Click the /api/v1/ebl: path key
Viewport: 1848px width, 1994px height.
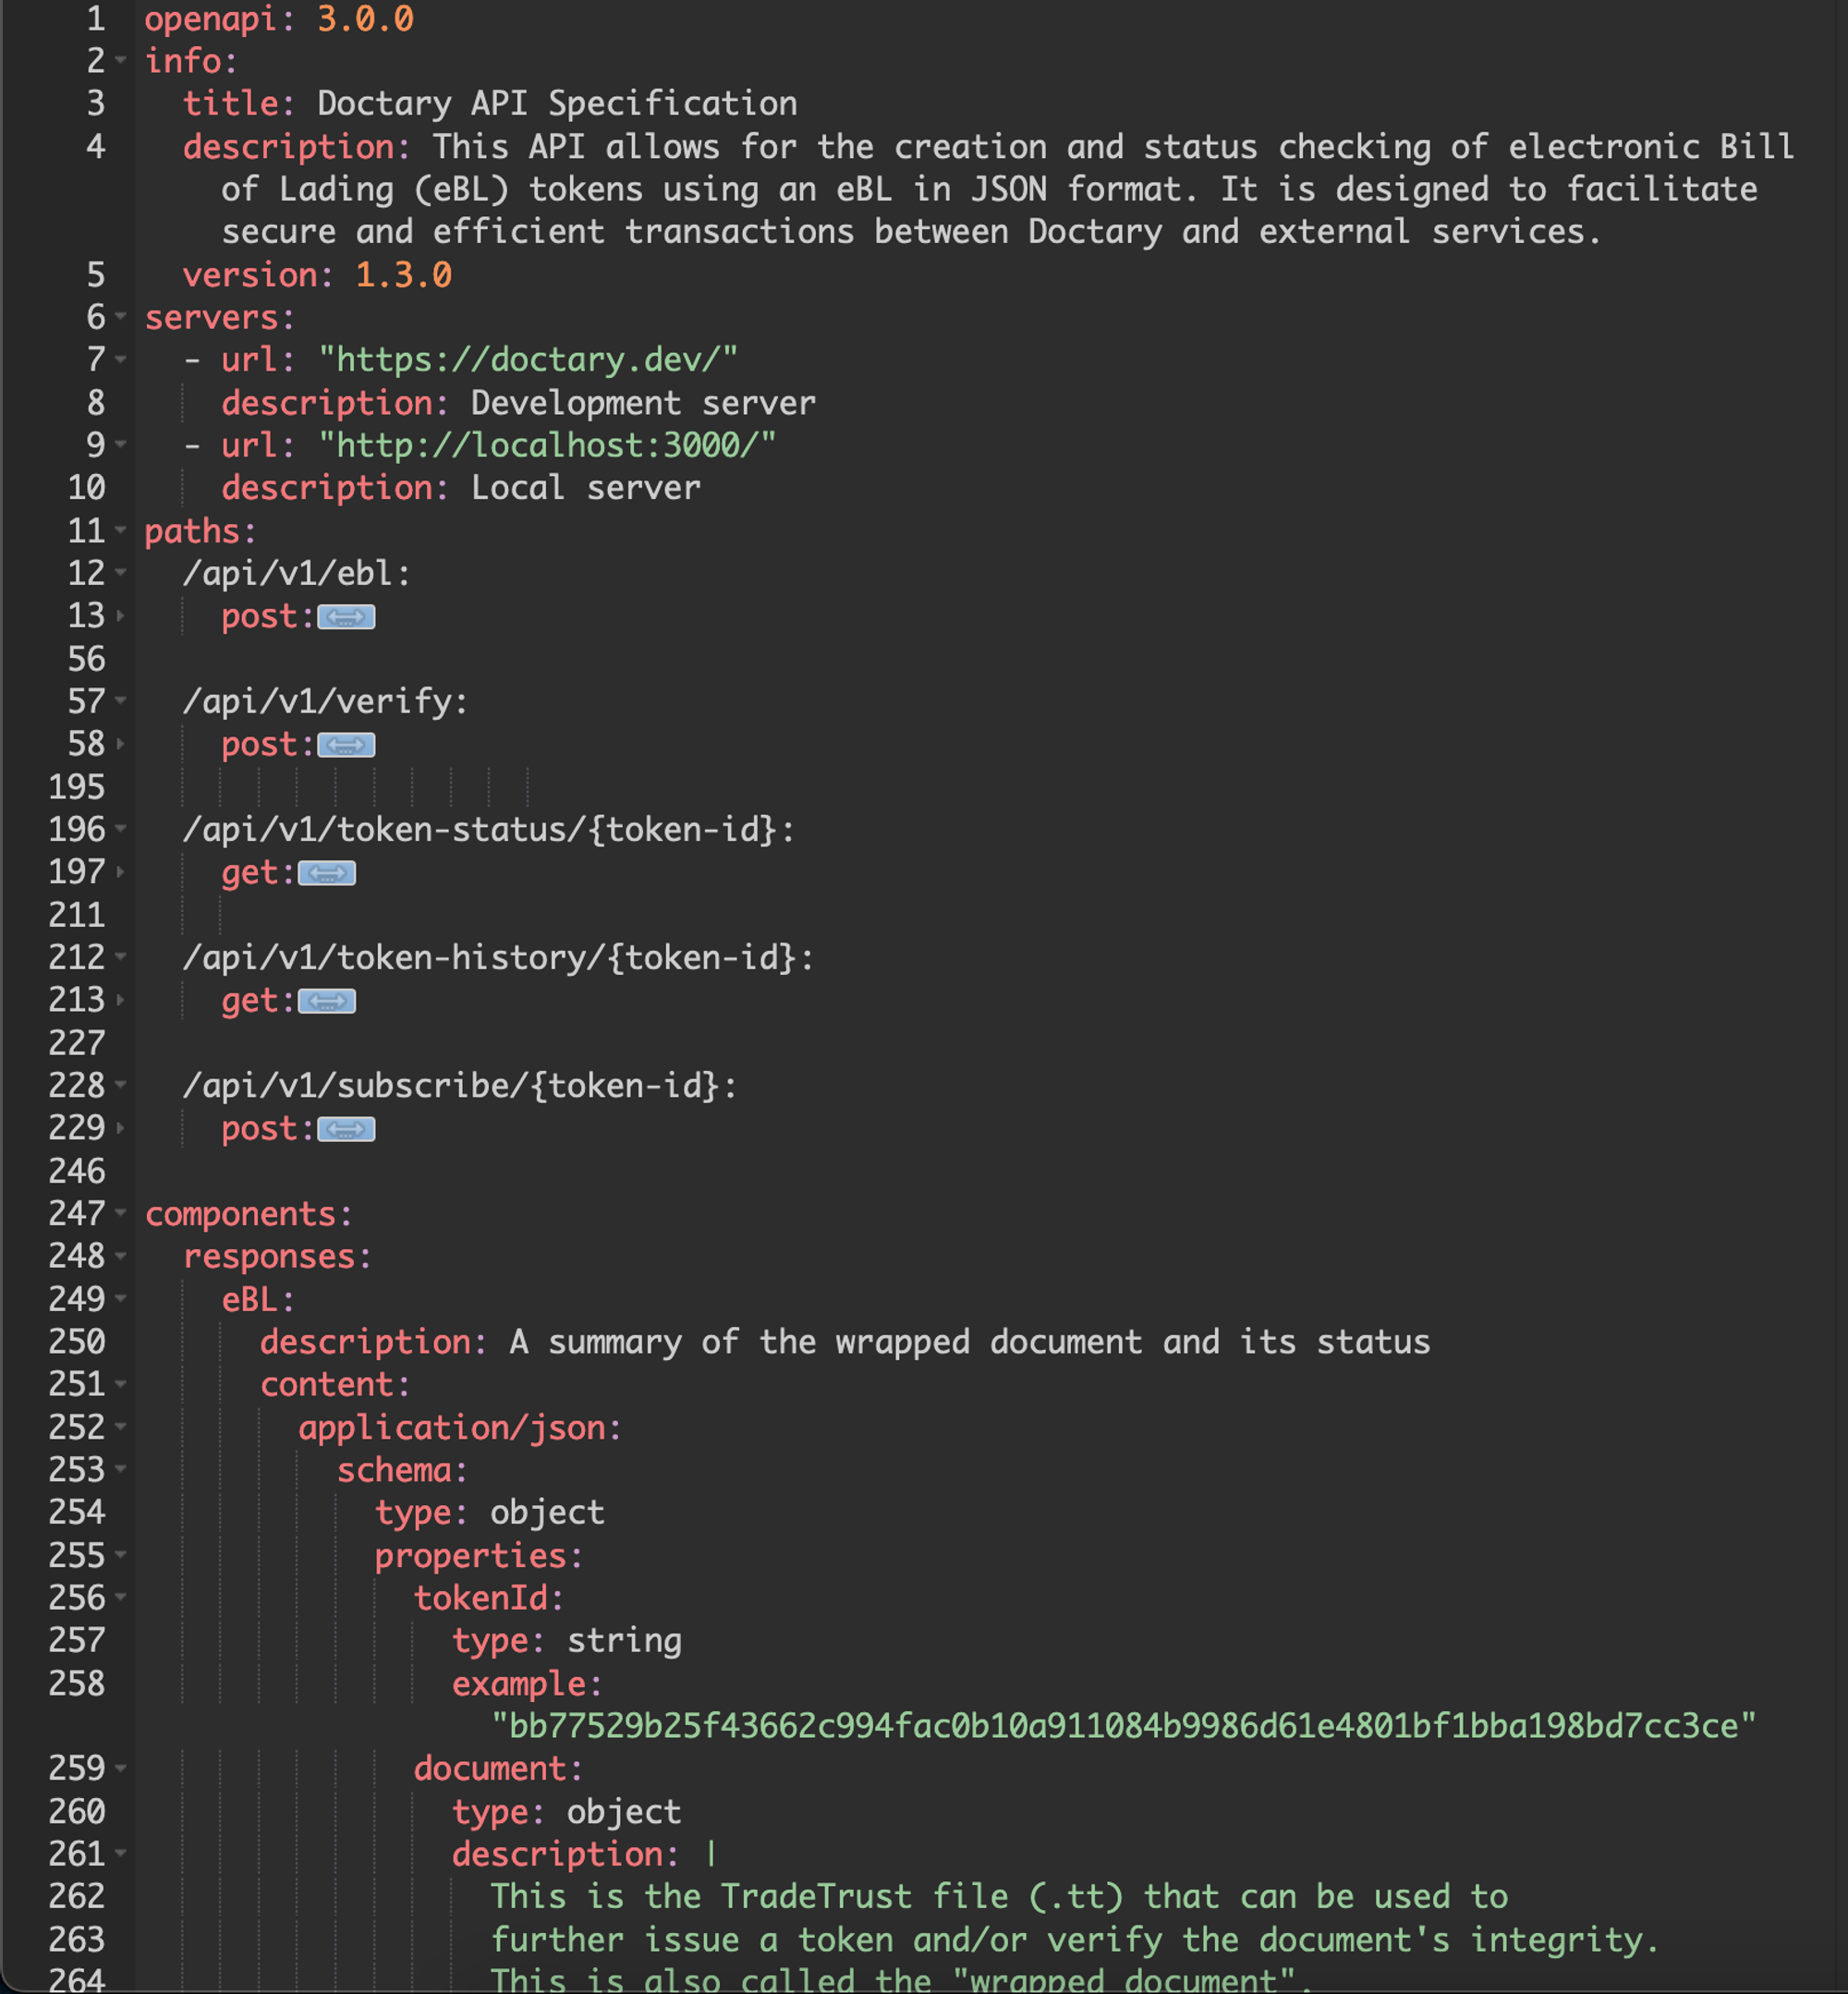point(297,573)
